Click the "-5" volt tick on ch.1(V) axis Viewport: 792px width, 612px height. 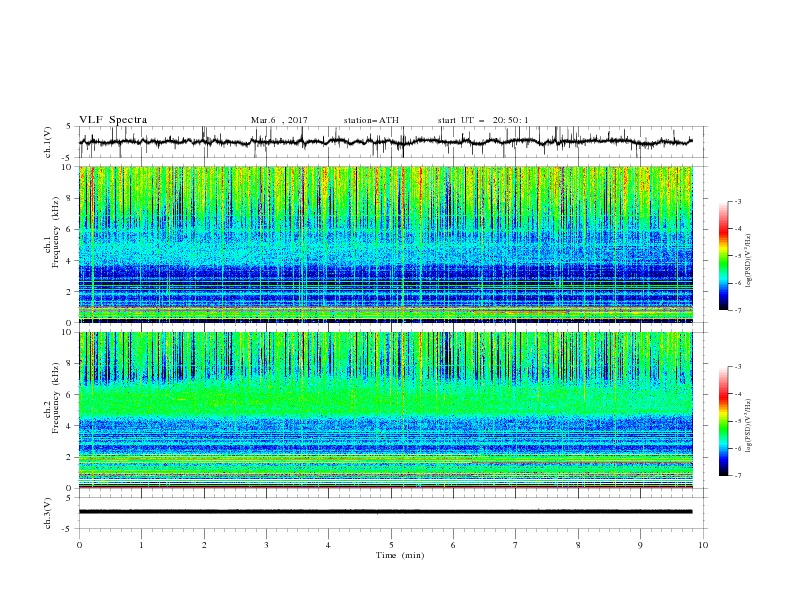[x=68, y=158]
